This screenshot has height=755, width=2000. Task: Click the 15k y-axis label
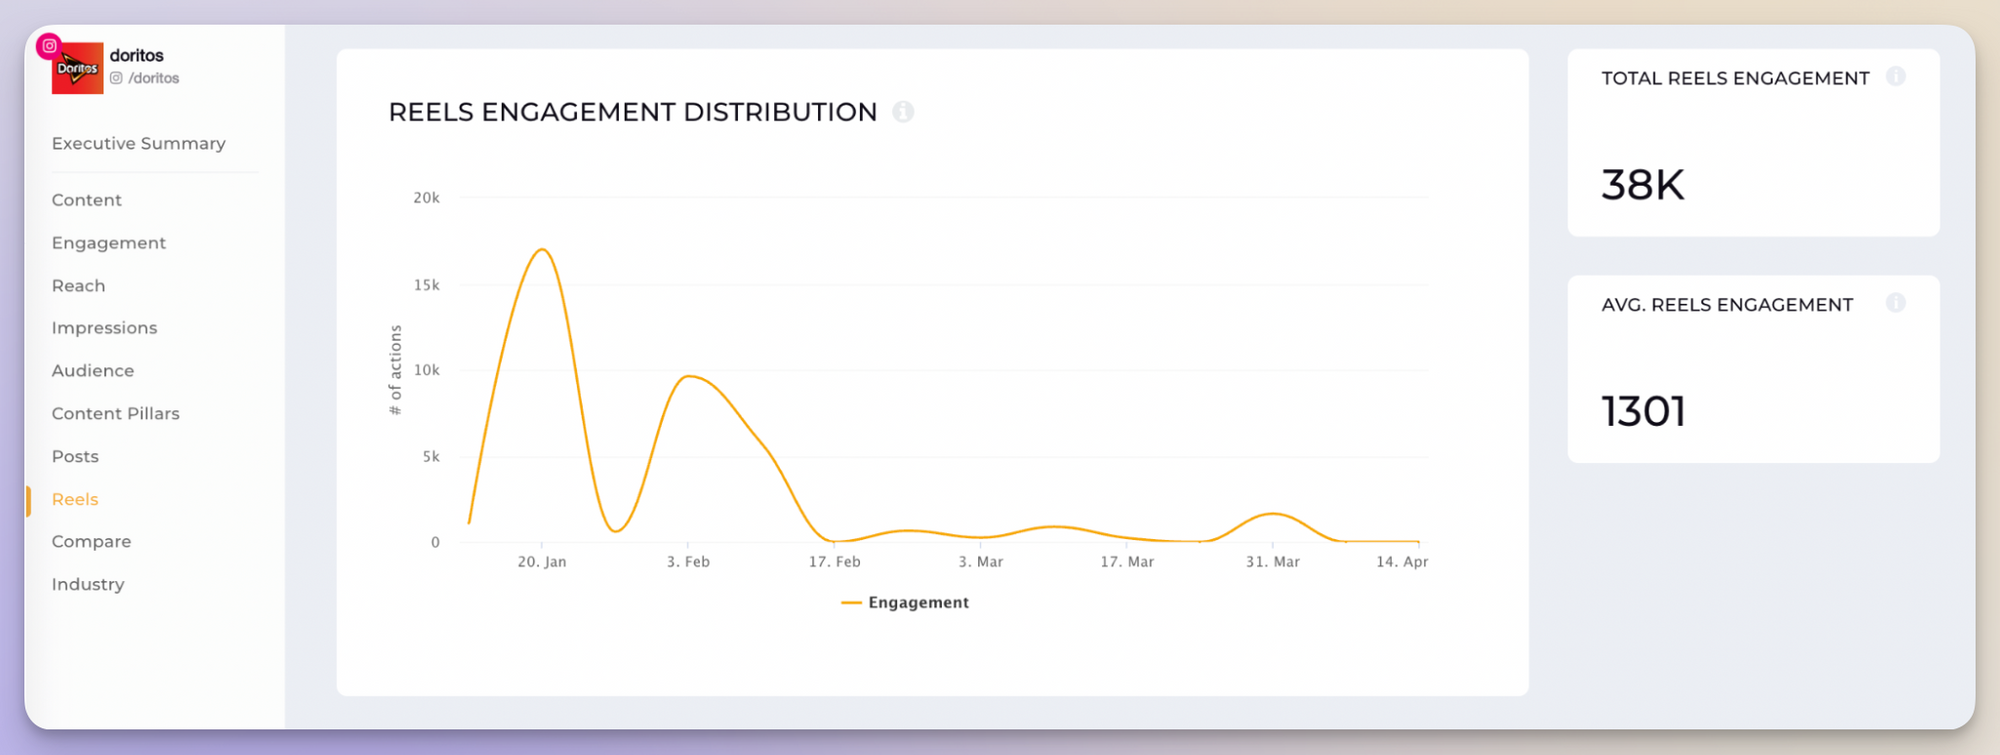coord(427,285)
